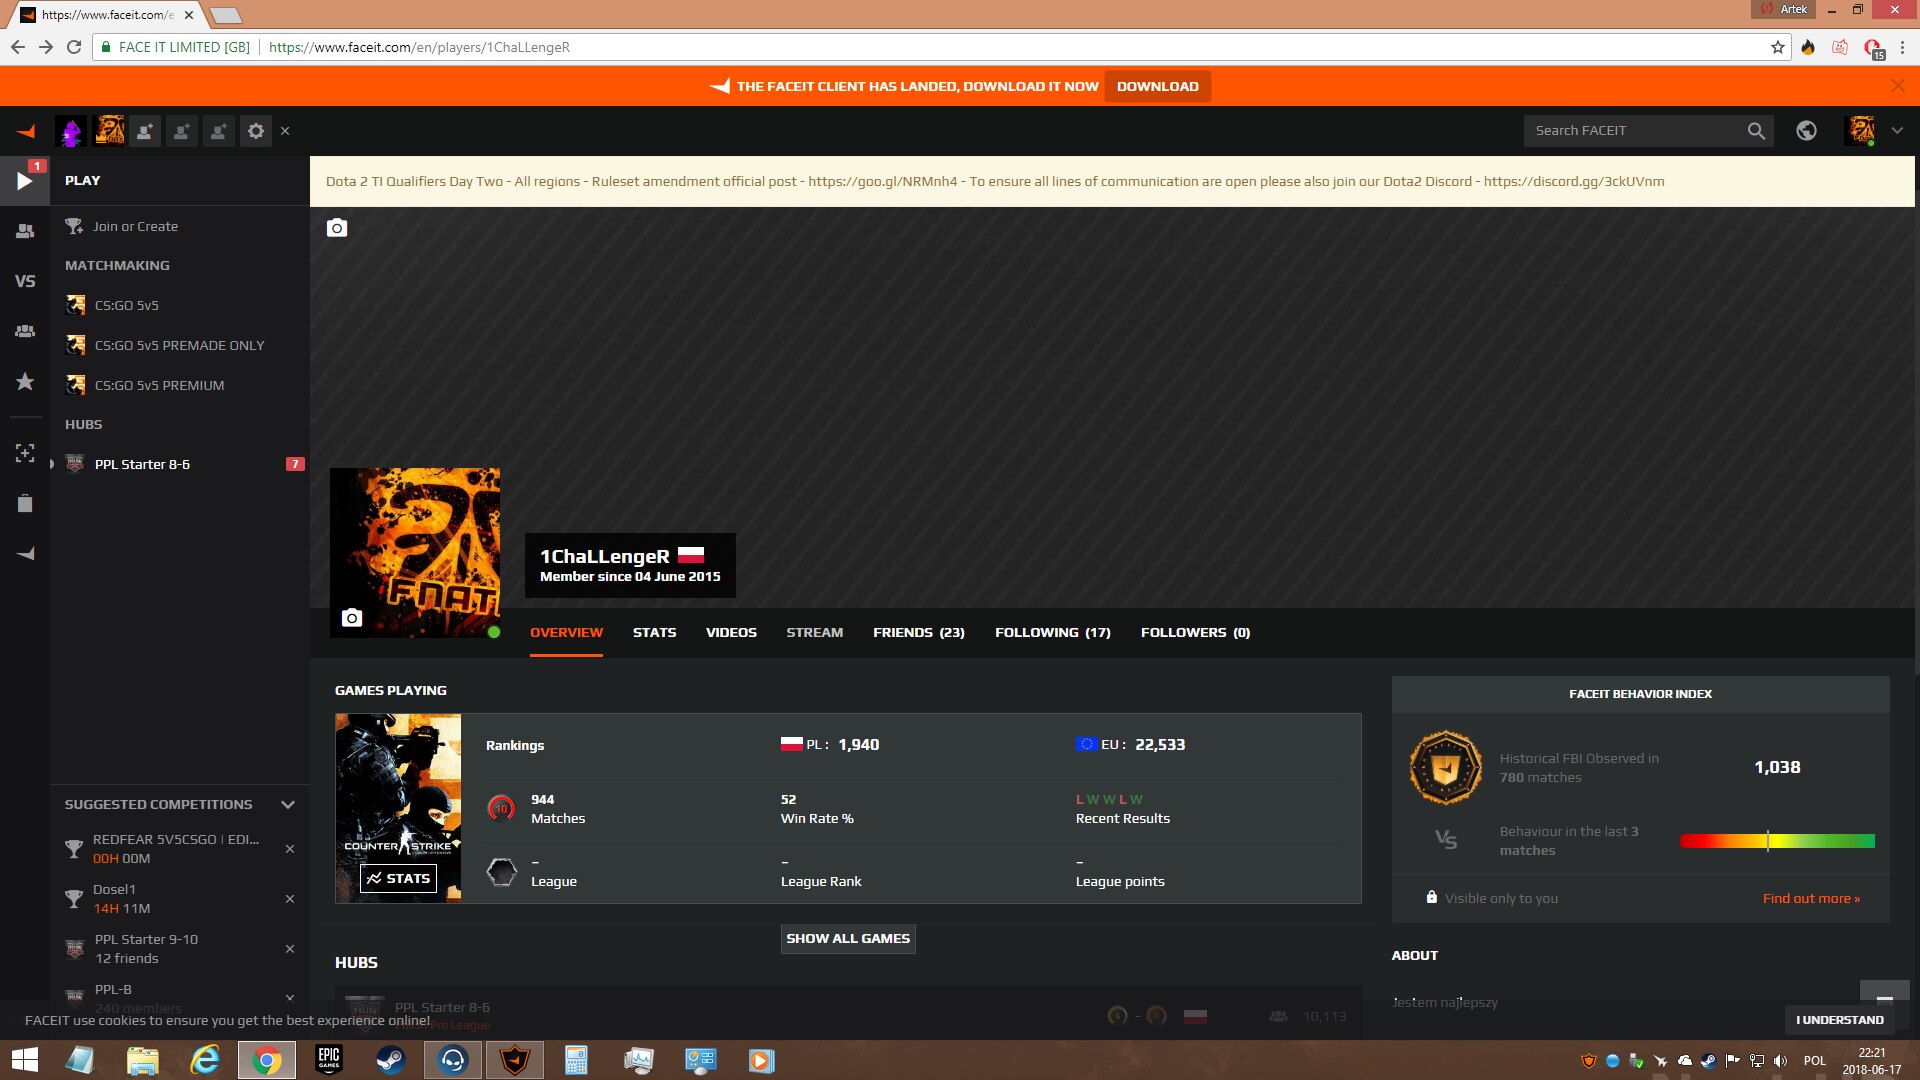Select the FRIENDS tab on profile
The width and height of the screenshot is (1920, 1080).
(x=918, y=632)
